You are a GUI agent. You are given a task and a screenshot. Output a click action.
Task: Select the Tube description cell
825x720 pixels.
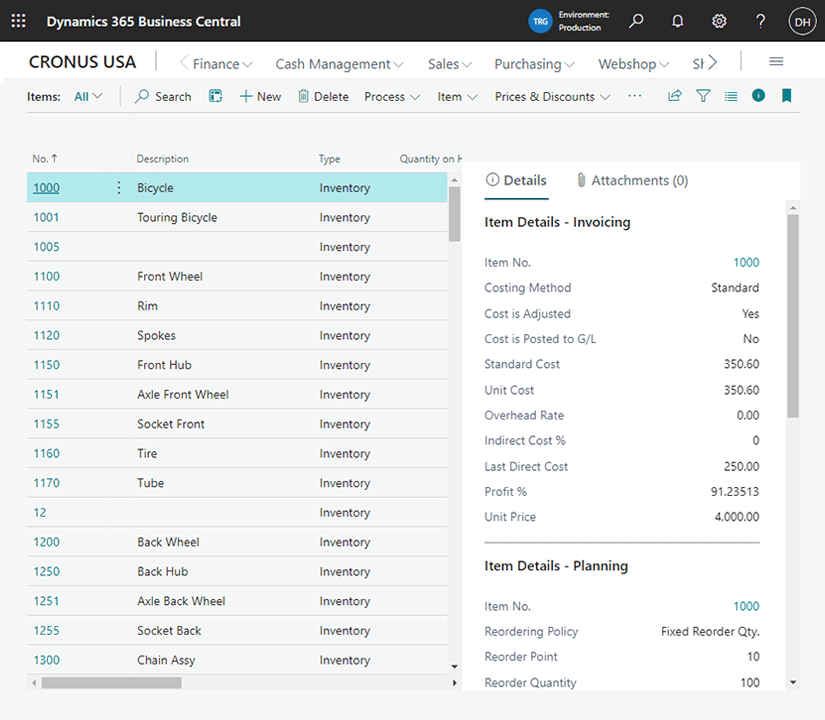pyautogui.click(x=150, y=483)
